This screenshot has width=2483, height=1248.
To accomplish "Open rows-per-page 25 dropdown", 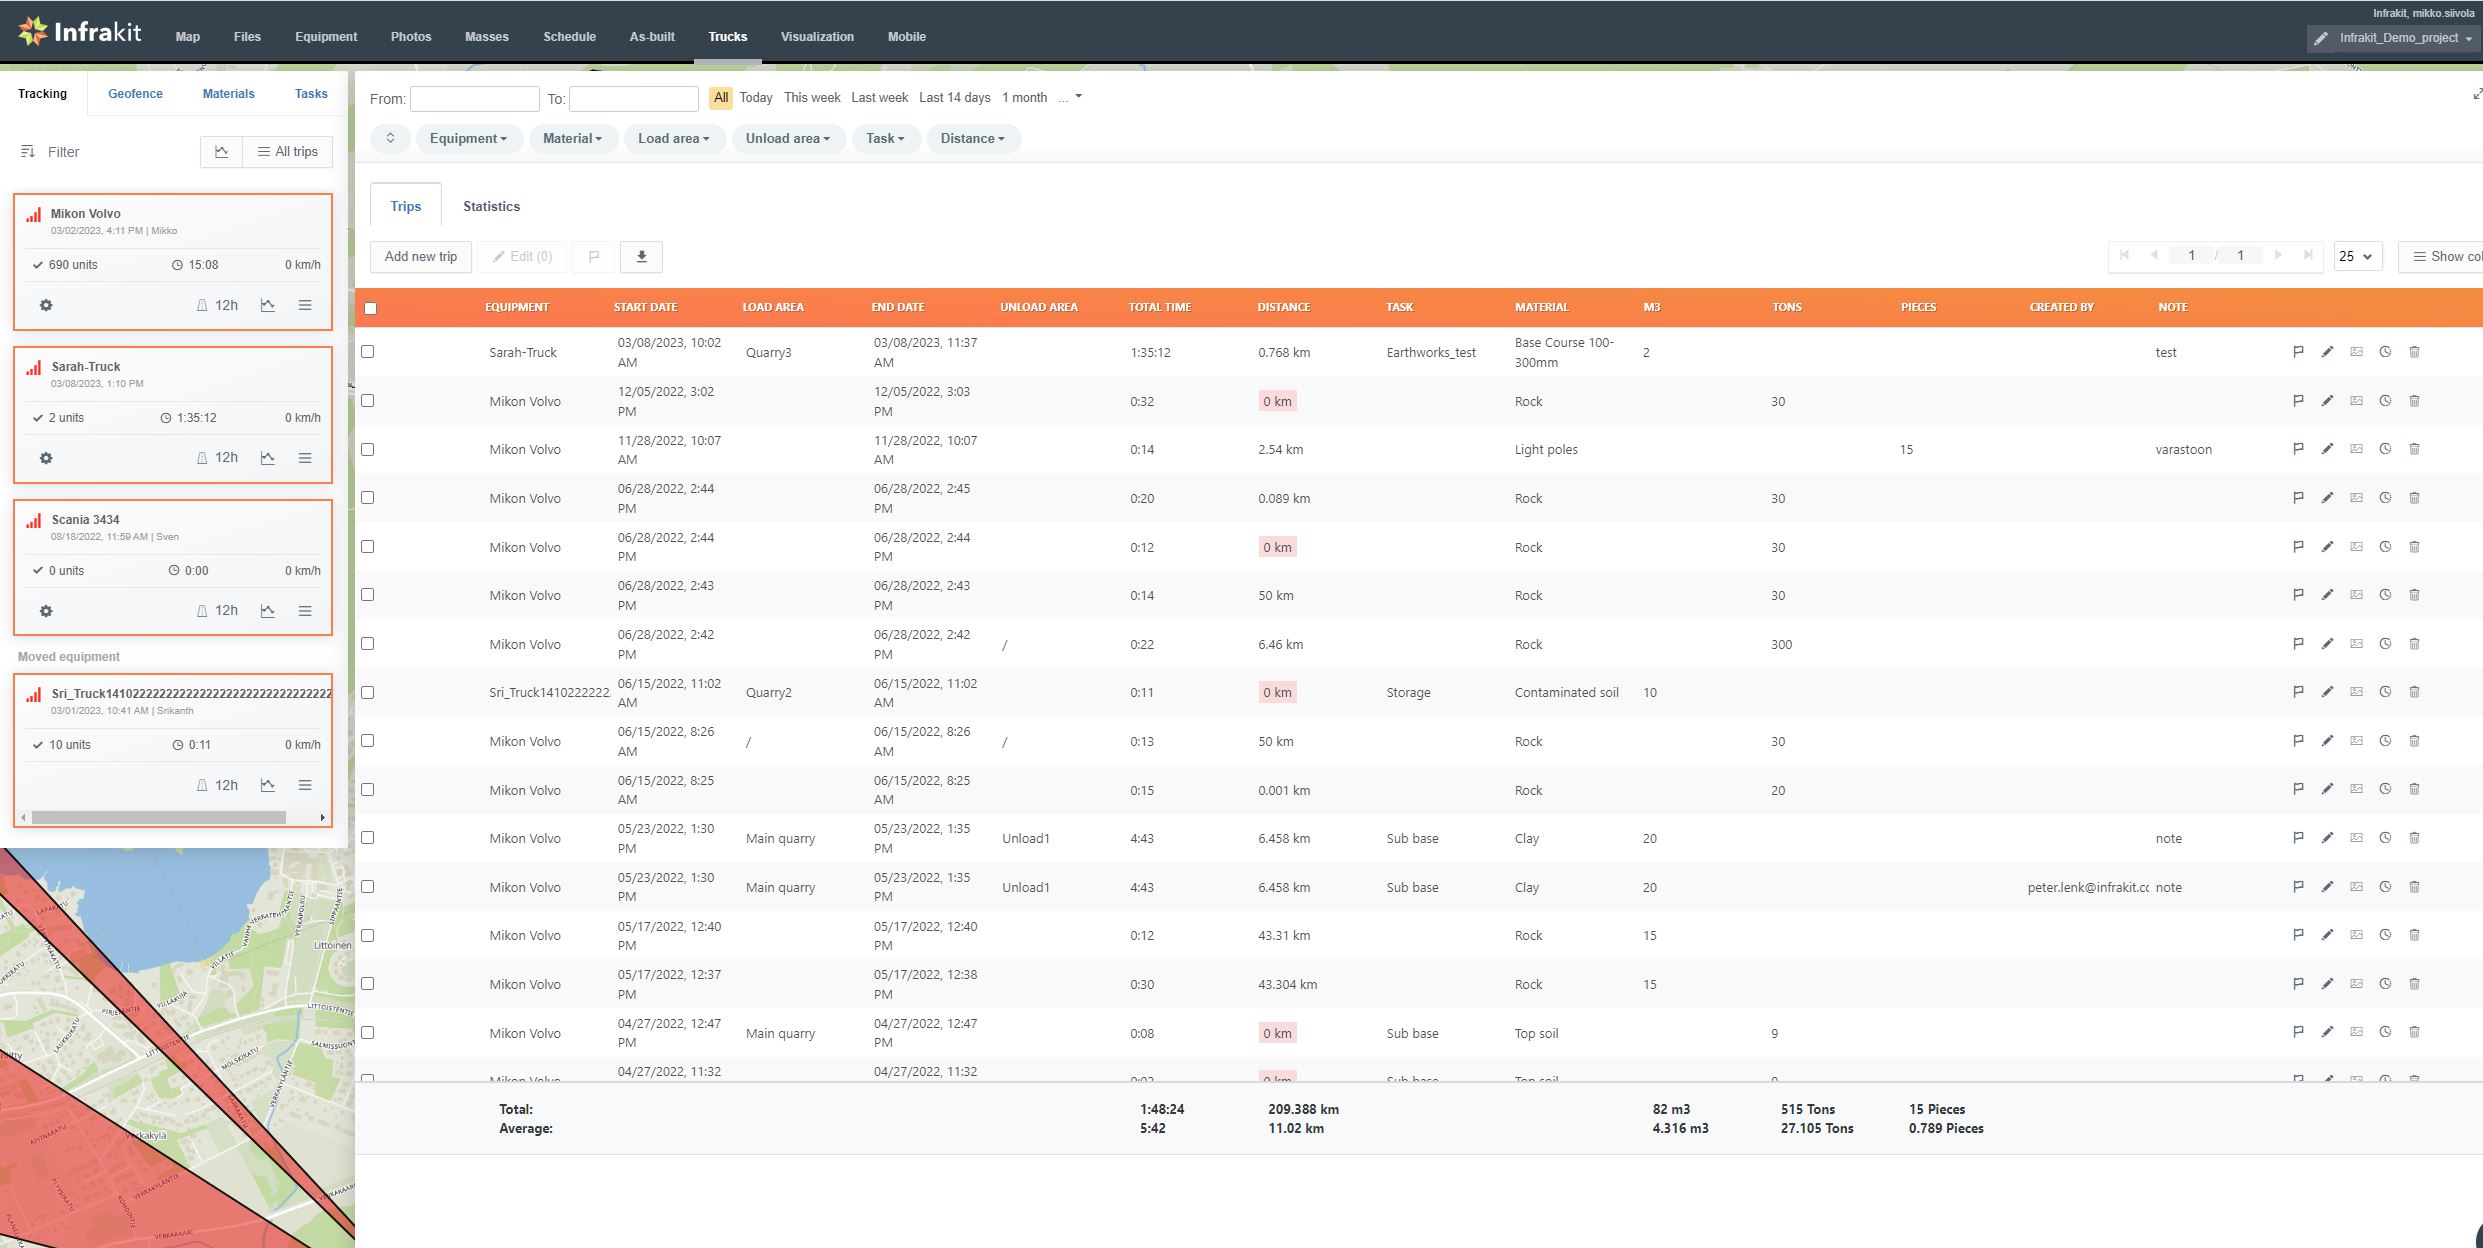I will tap(2357, 257).
